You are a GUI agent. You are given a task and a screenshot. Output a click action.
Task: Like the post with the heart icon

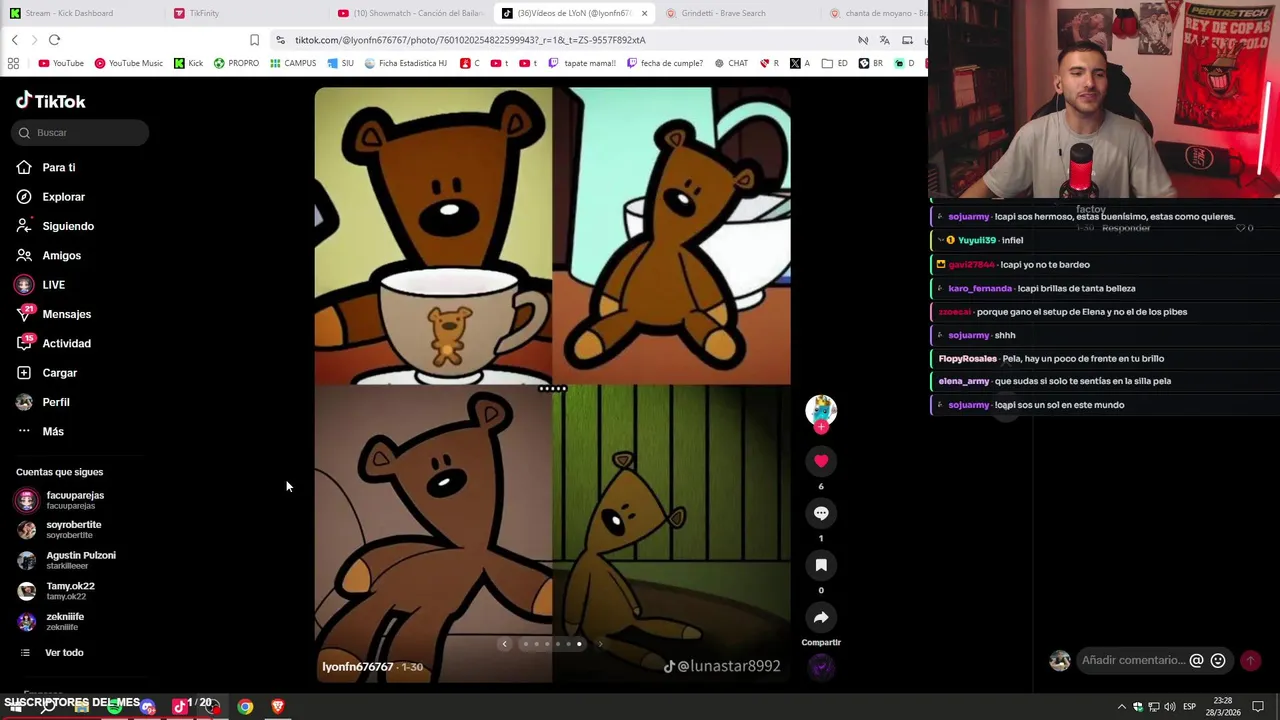pyautogui.click(x=821, y=461)
